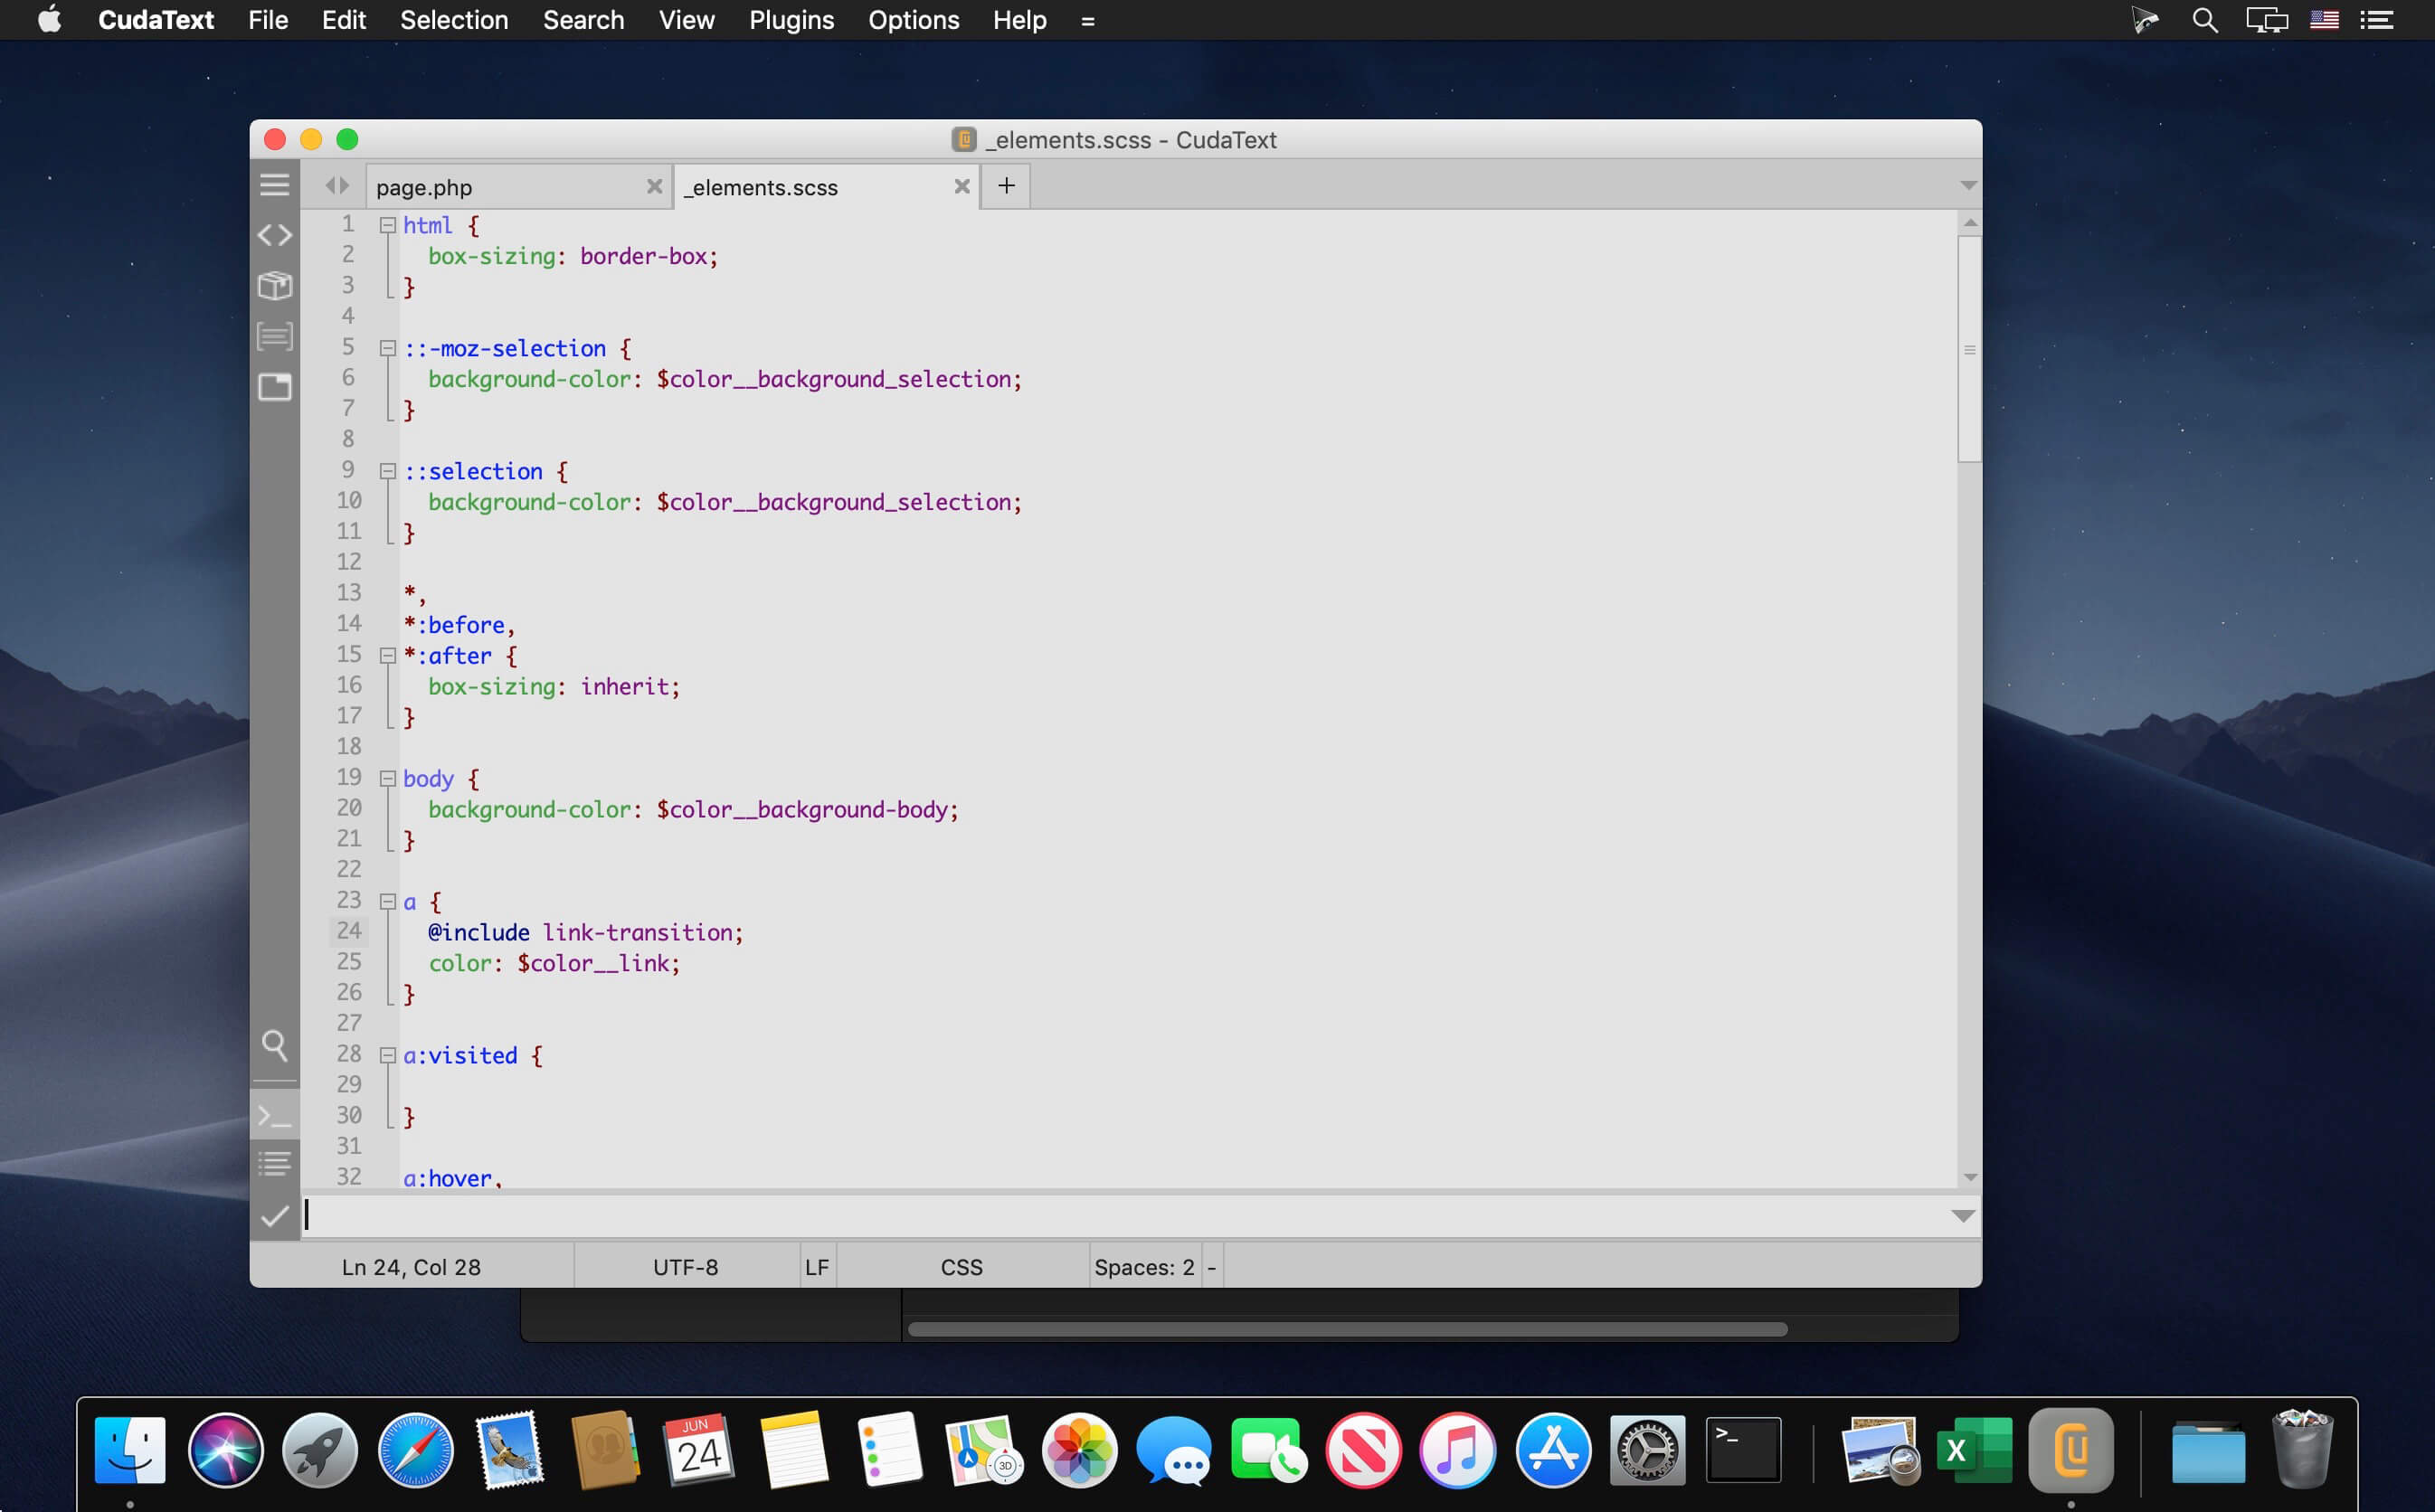The height and width of the screenshot is (1512, 2435).
Task: Click the sidebar Search magnifier icon
Action: pos(274,1046)
